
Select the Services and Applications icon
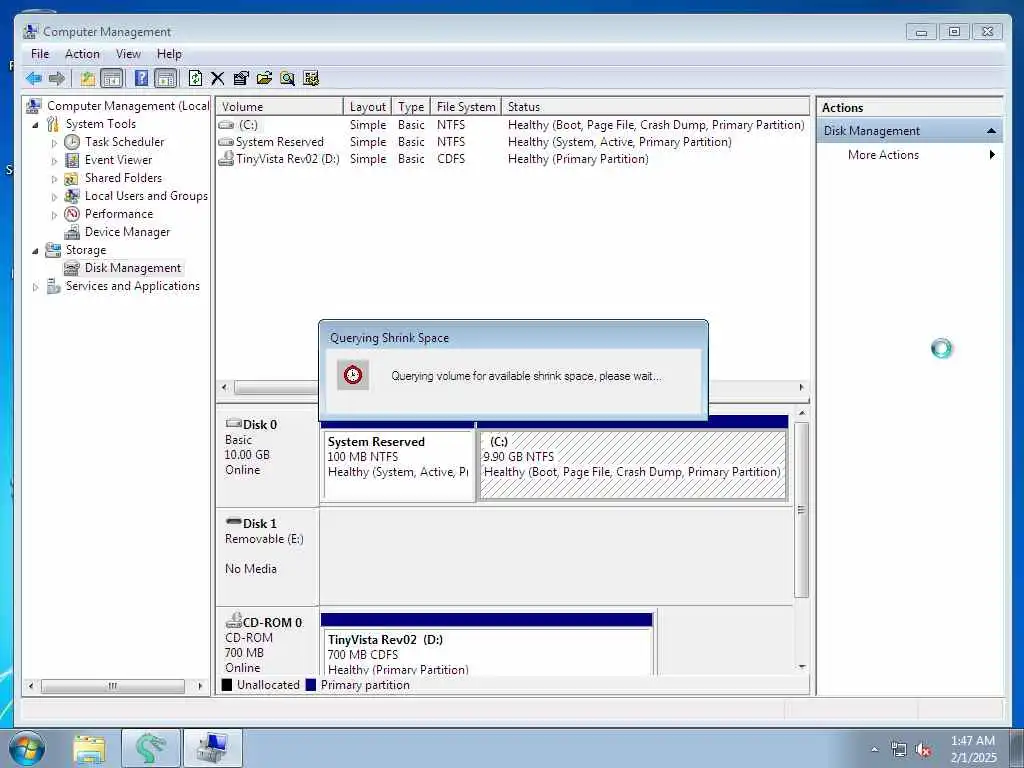[53, 286]
